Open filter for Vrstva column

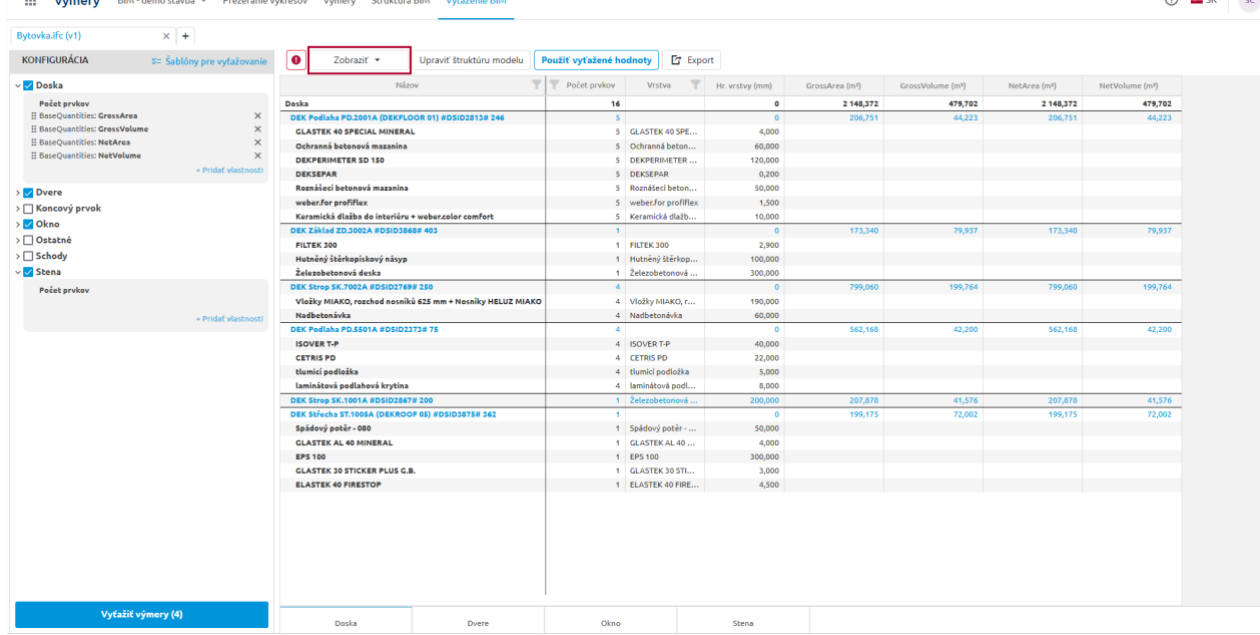click(x=695, y=87)
